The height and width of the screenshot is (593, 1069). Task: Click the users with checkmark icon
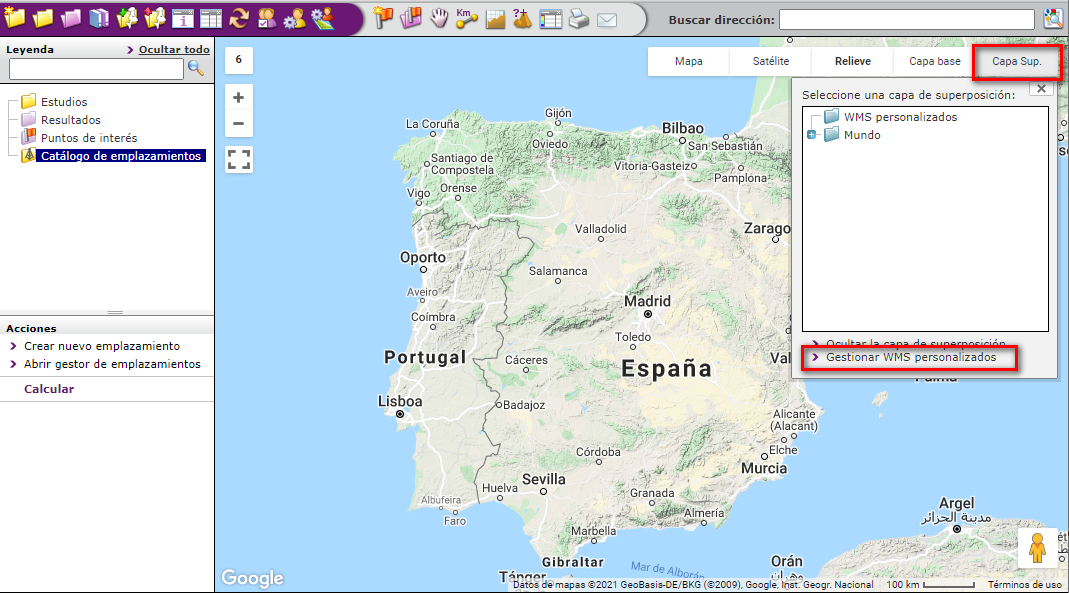click(267, 18)
